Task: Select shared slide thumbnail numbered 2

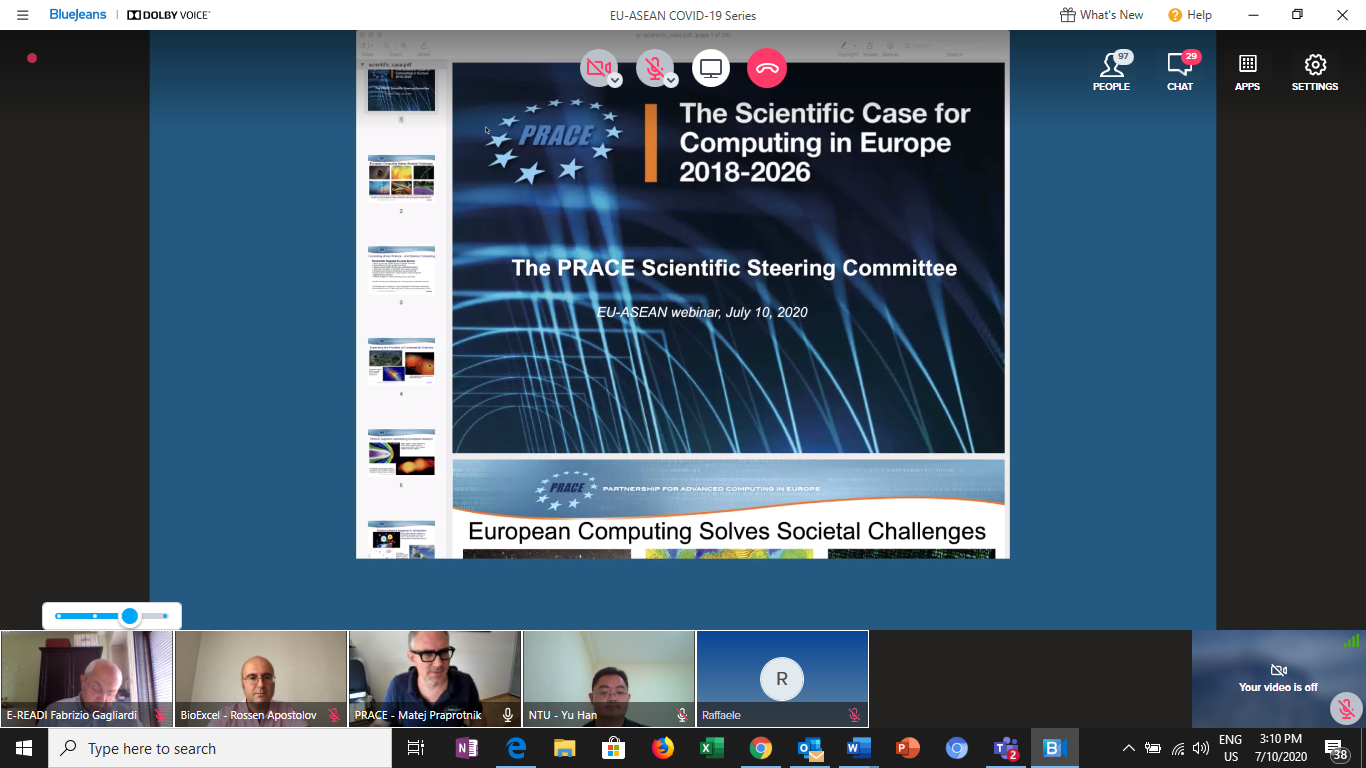Action: 401,179
